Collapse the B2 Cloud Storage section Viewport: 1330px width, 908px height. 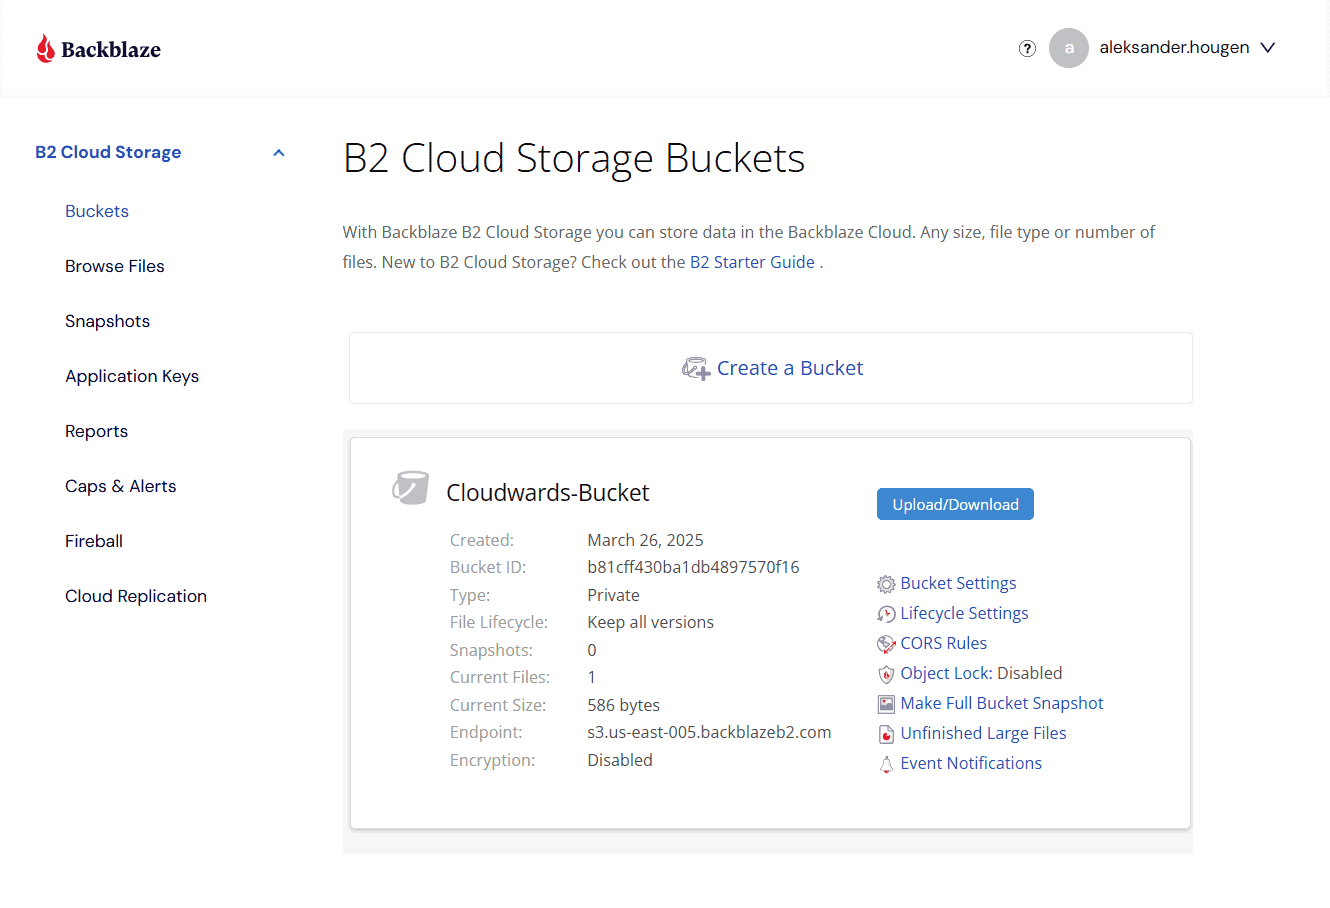click(x=279, y=153)
